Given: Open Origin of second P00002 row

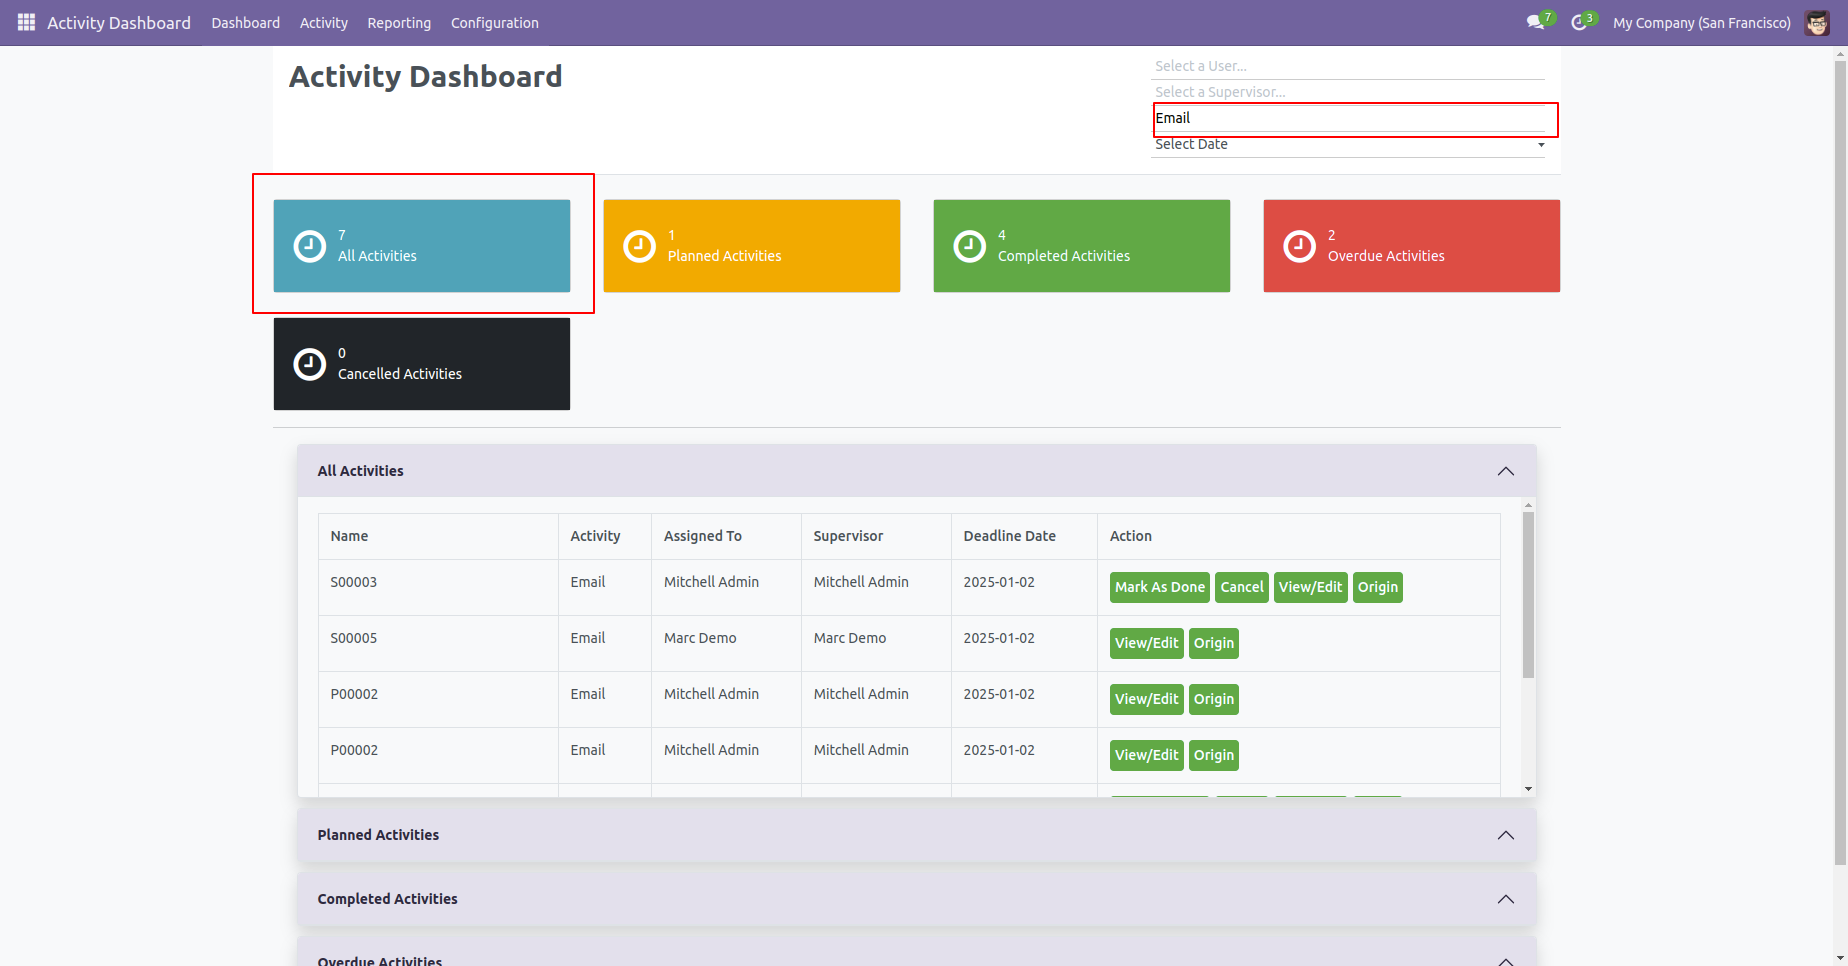Looking at the screenshot, I should 1214,755.
